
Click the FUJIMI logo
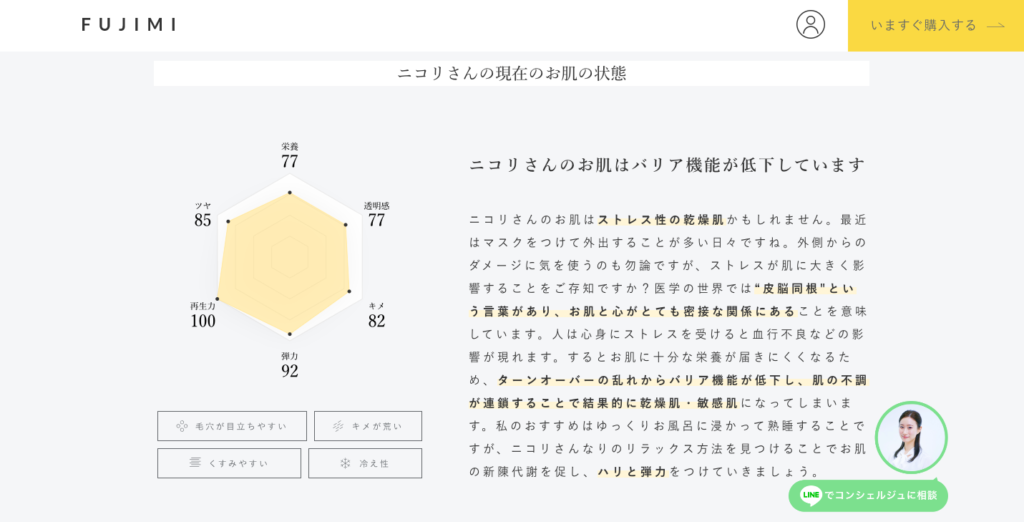[x=129, y=25]
